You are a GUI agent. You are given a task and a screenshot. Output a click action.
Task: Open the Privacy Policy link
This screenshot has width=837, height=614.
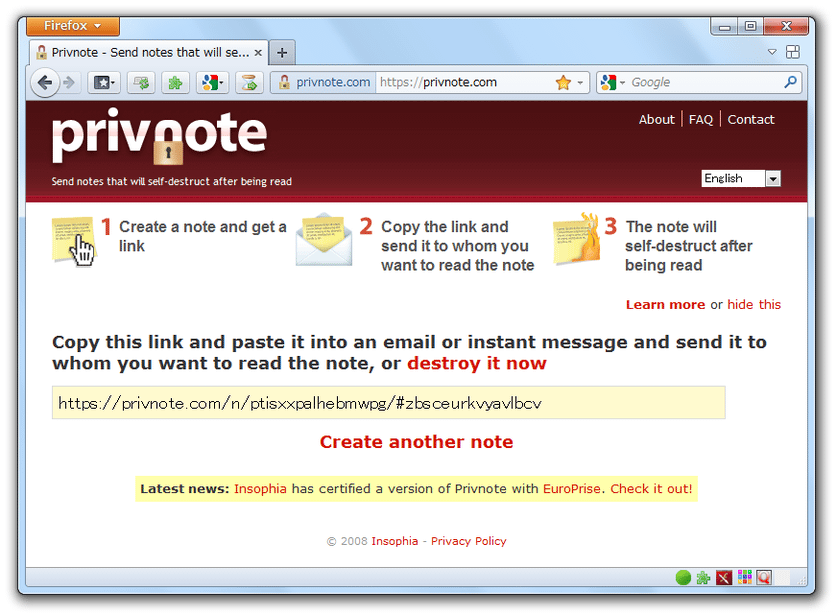(469, 541)
